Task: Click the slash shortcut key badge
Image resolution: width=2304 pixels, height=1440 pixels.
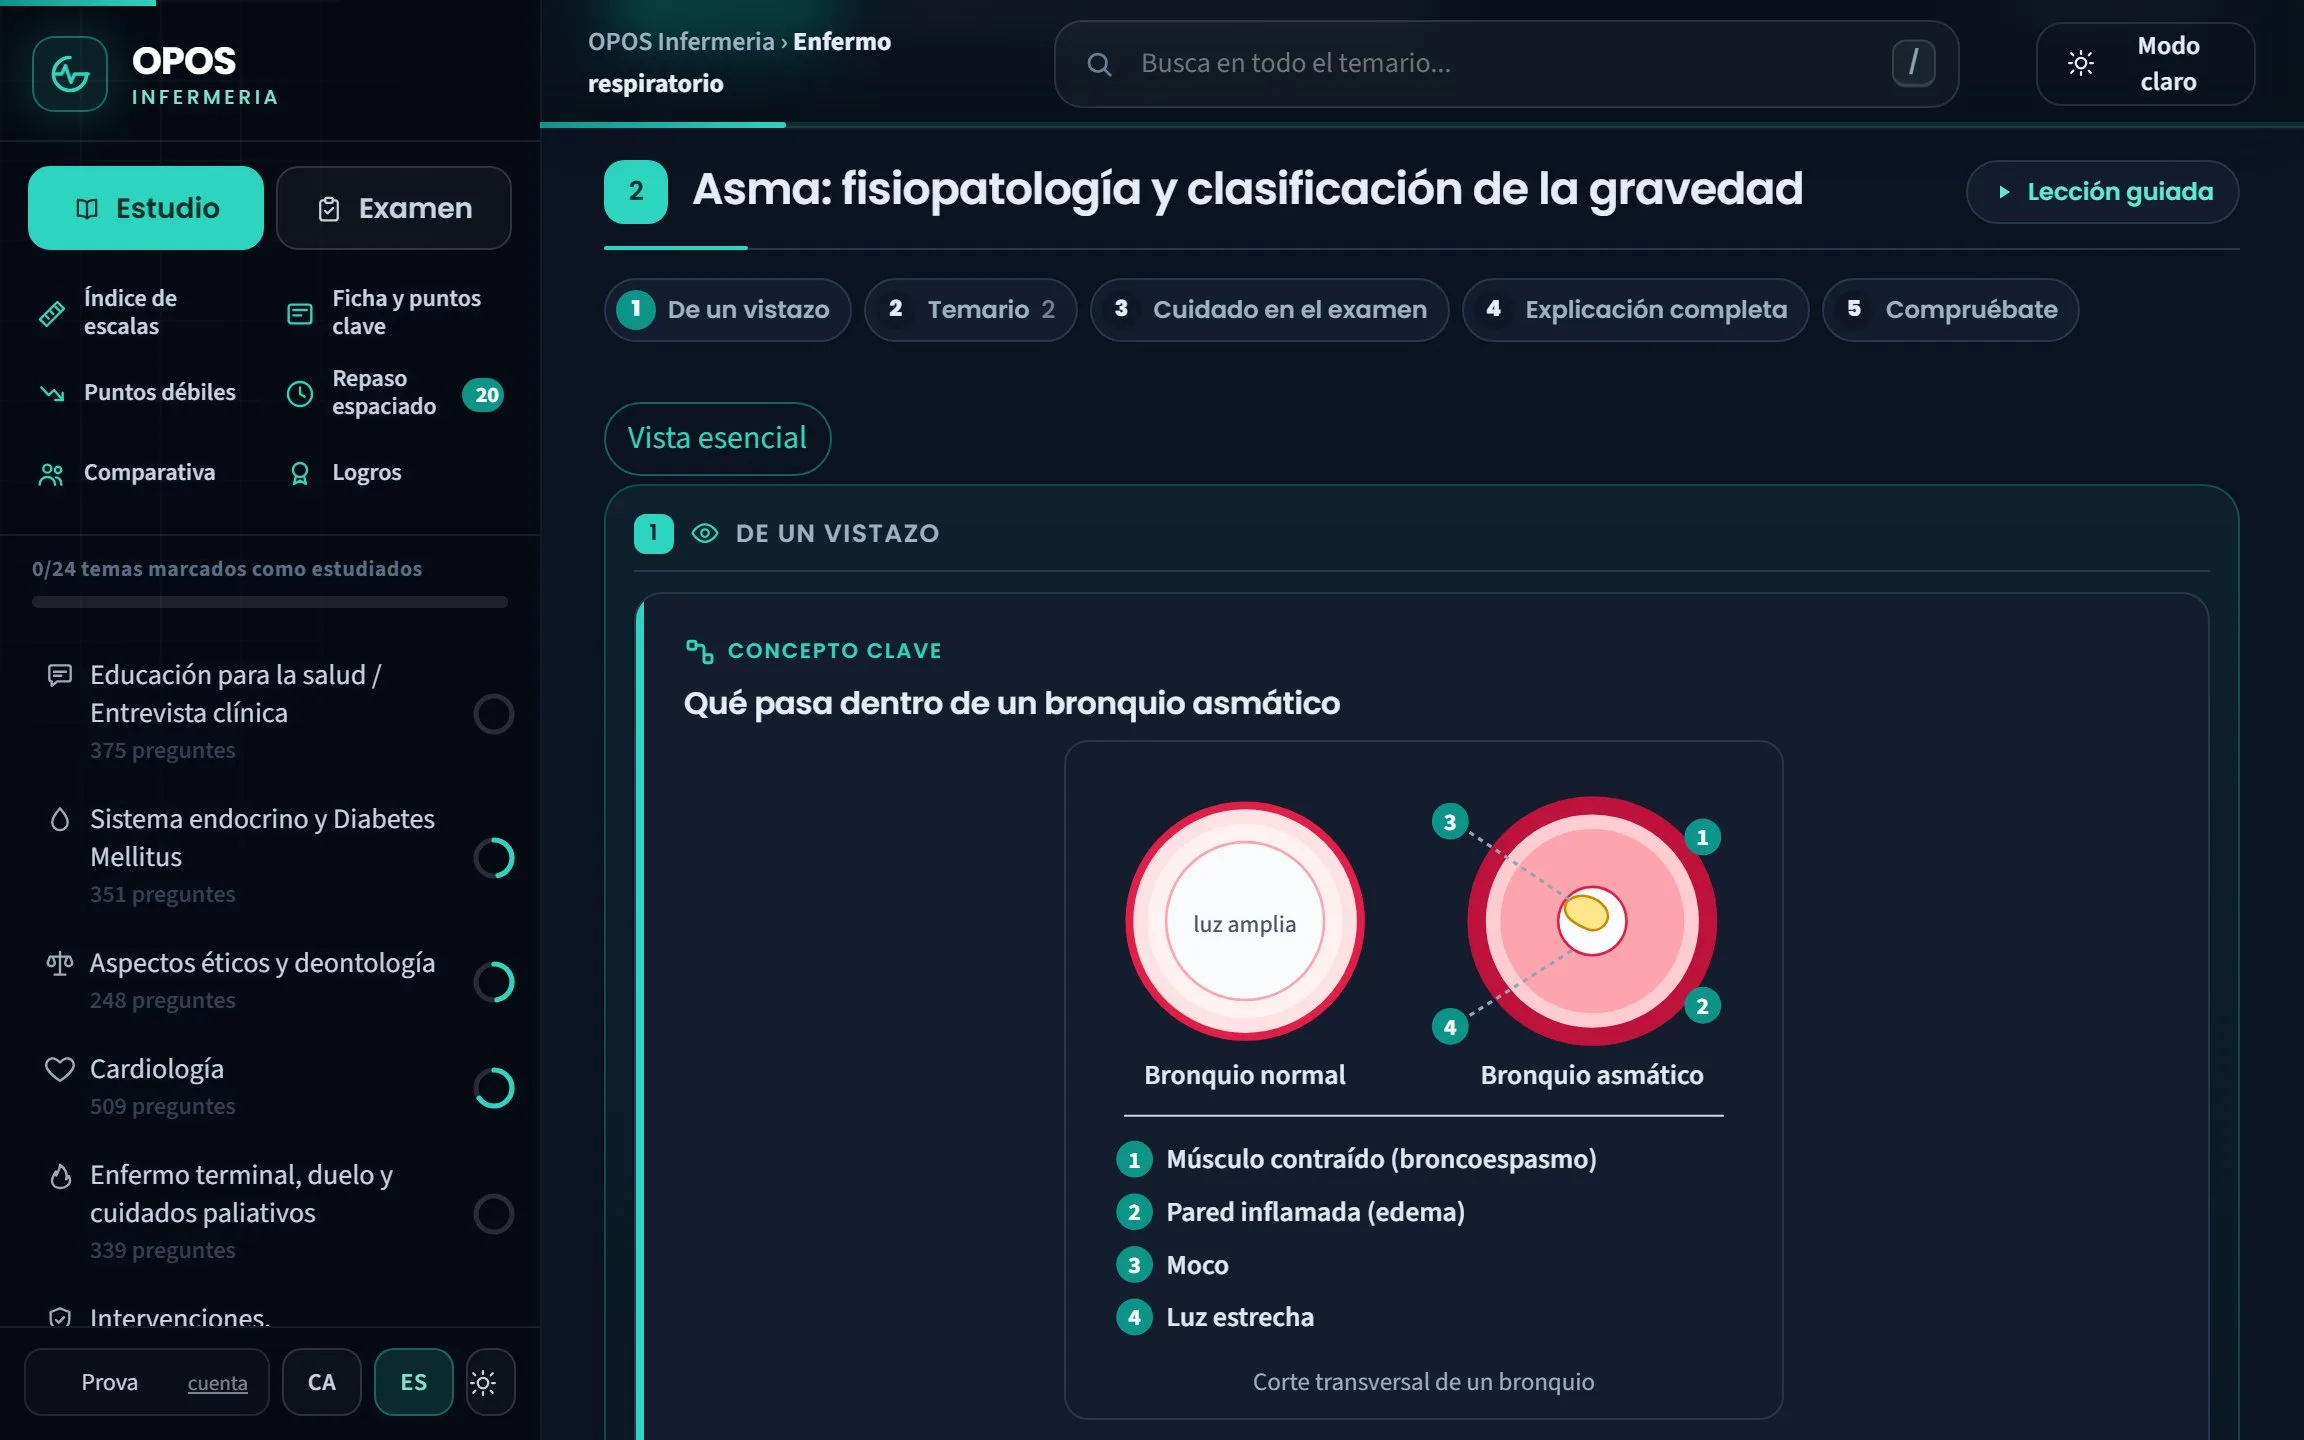Action: click(x=1913, y=63)
